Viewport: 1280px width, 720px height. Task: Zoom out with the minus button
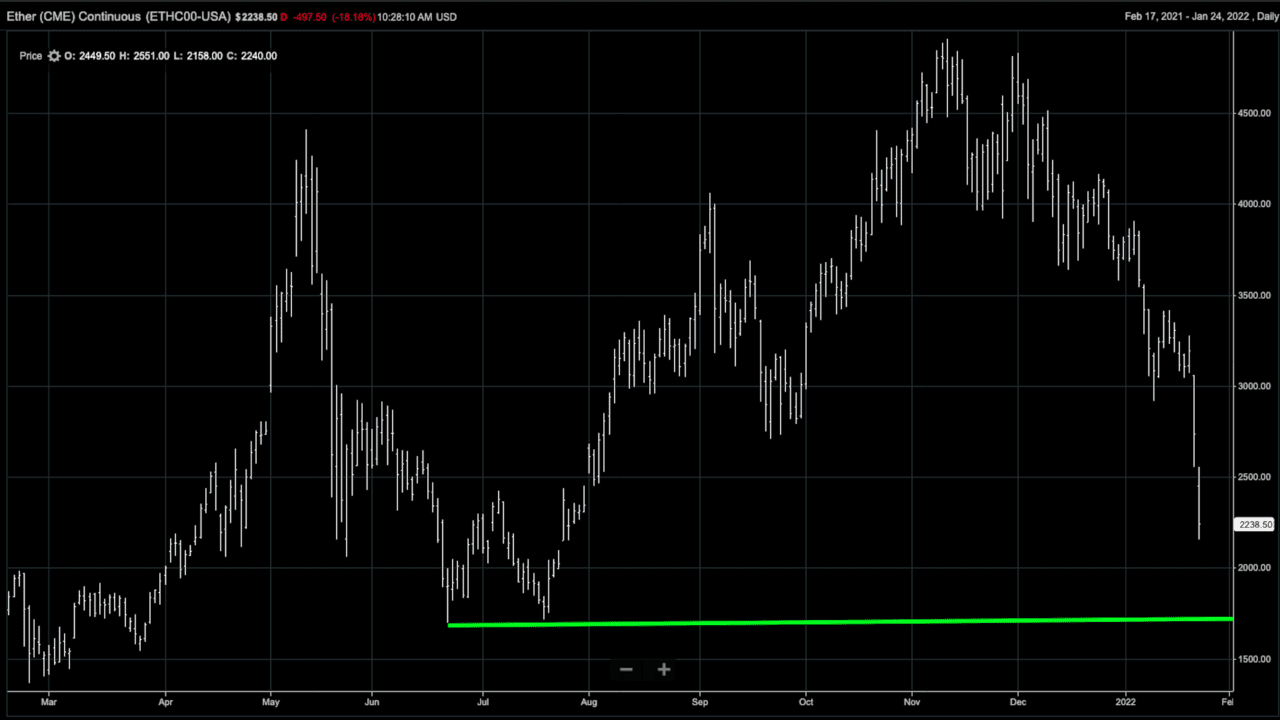626,669
